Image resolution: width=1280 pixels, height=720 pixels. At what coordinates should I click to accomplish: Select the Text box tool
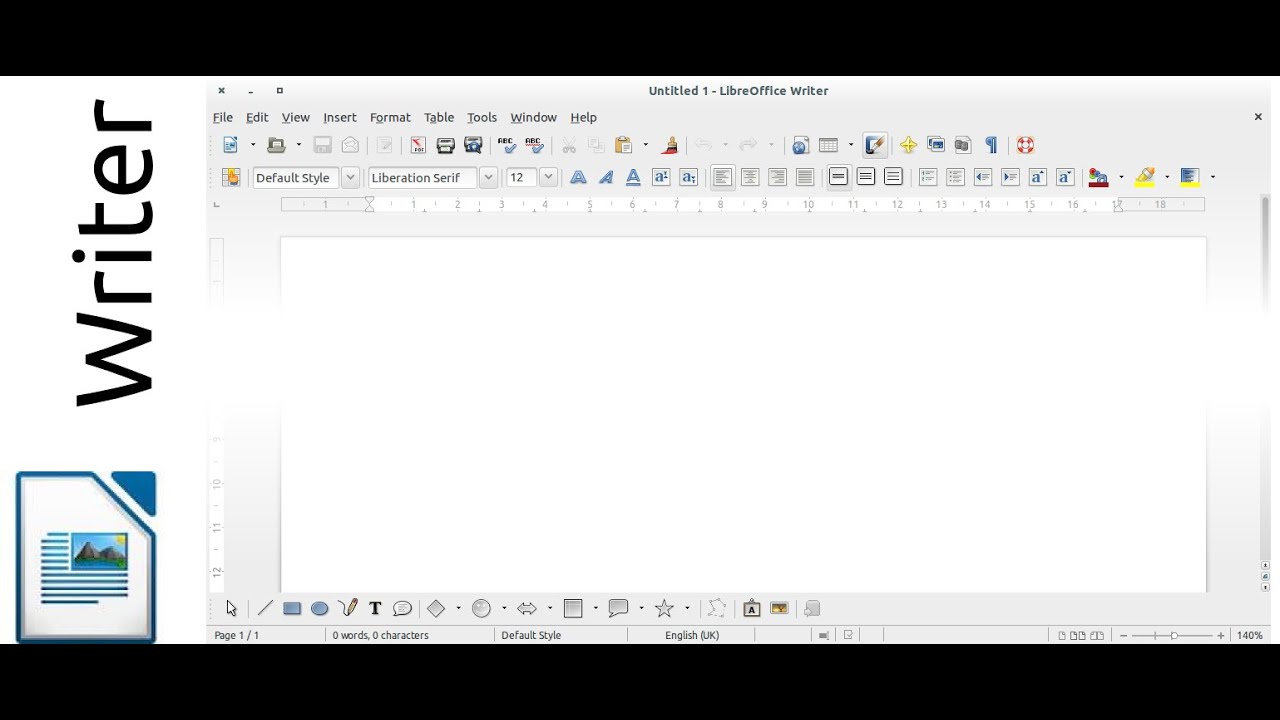coord(375,608)
